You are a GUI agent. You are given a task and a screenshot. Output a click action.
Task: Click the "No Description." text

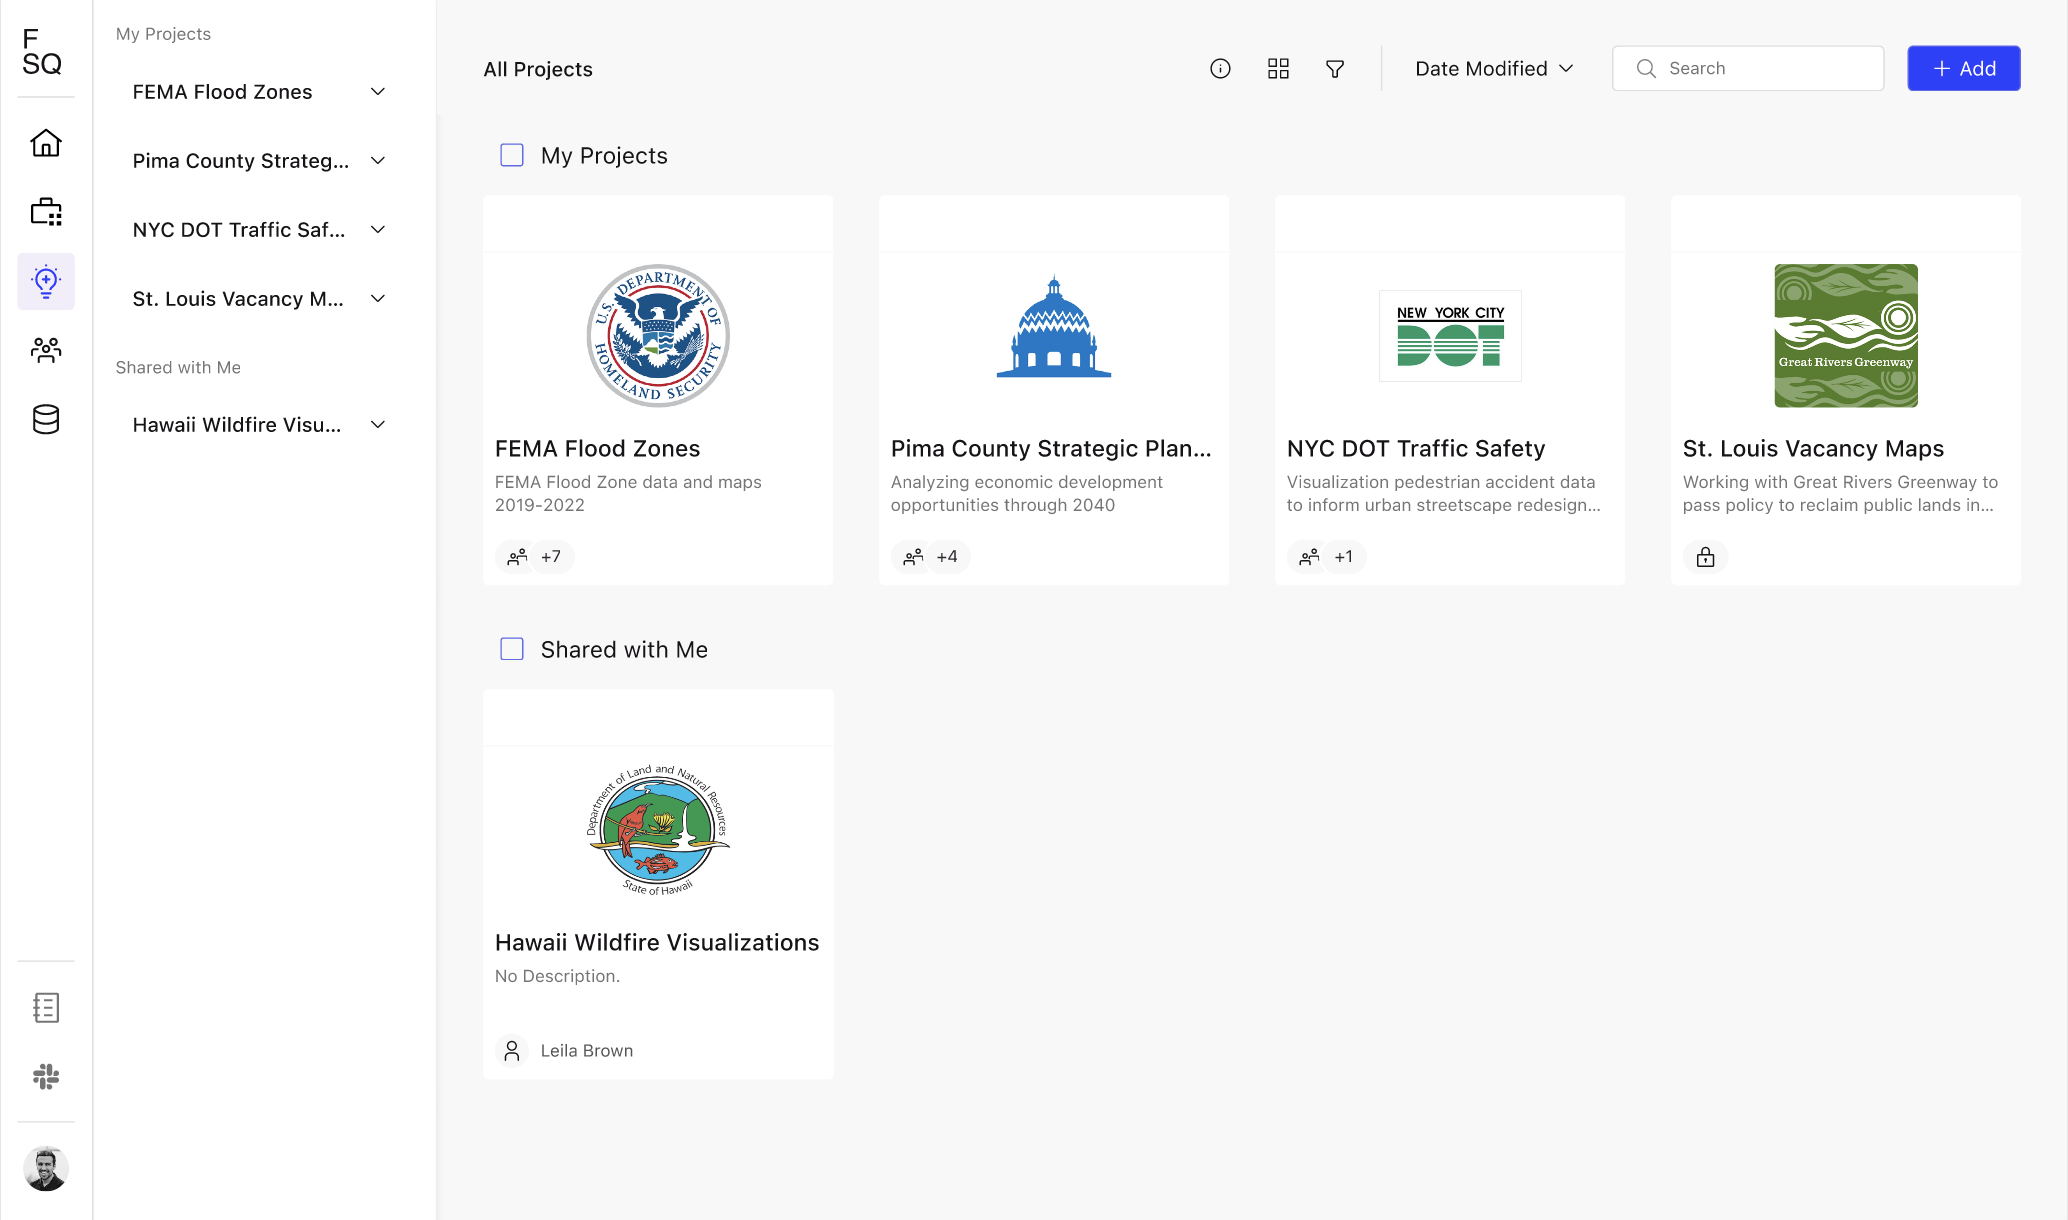click(557, 976)
